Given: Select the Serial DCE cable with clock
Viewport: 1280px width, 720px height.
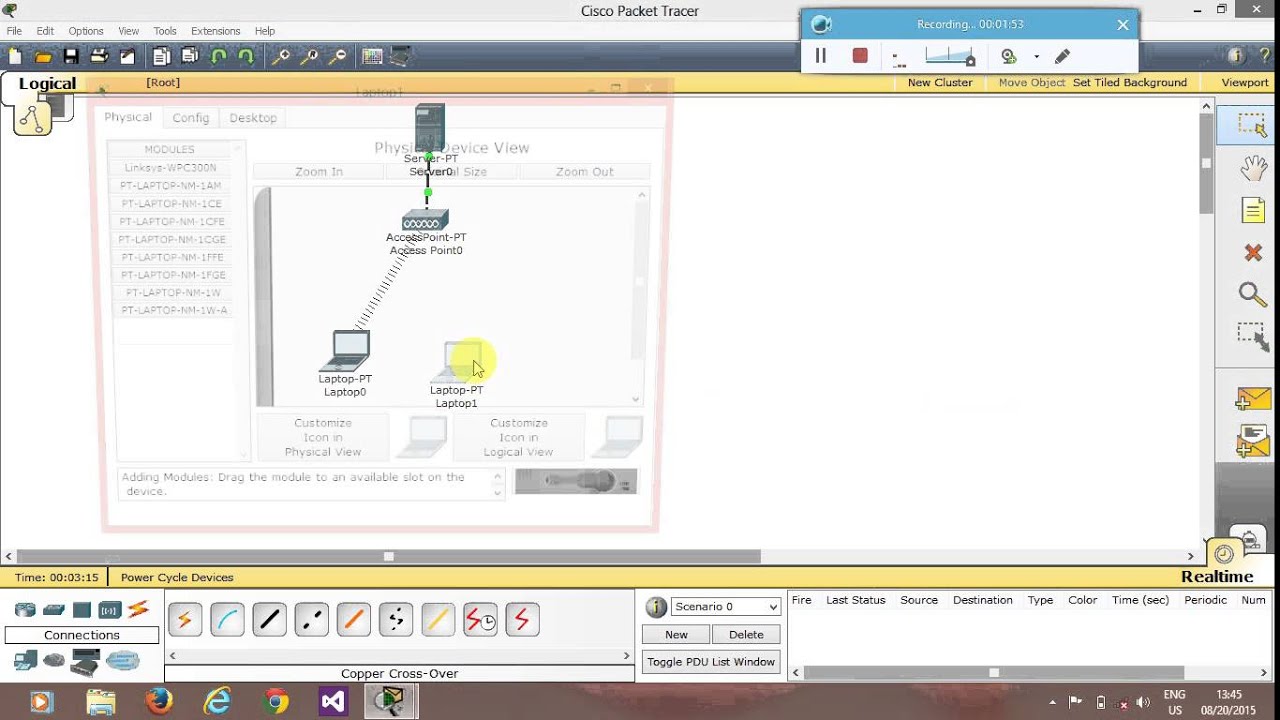Looking at the screenshot, I should pos(480,620).
